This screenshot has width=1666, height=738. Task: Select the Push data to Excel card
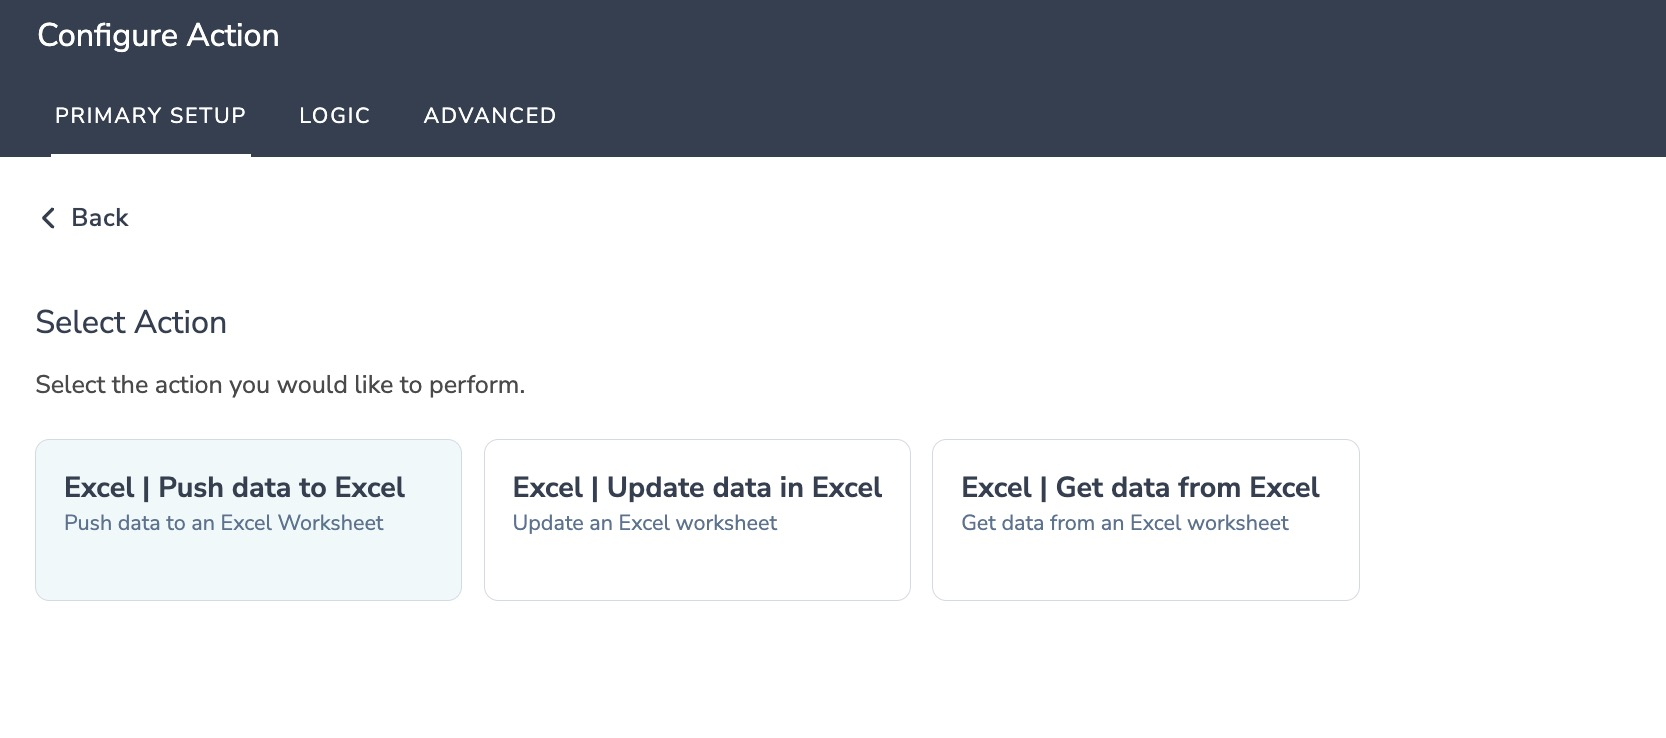pyautogui.click(x=248, y=520)
